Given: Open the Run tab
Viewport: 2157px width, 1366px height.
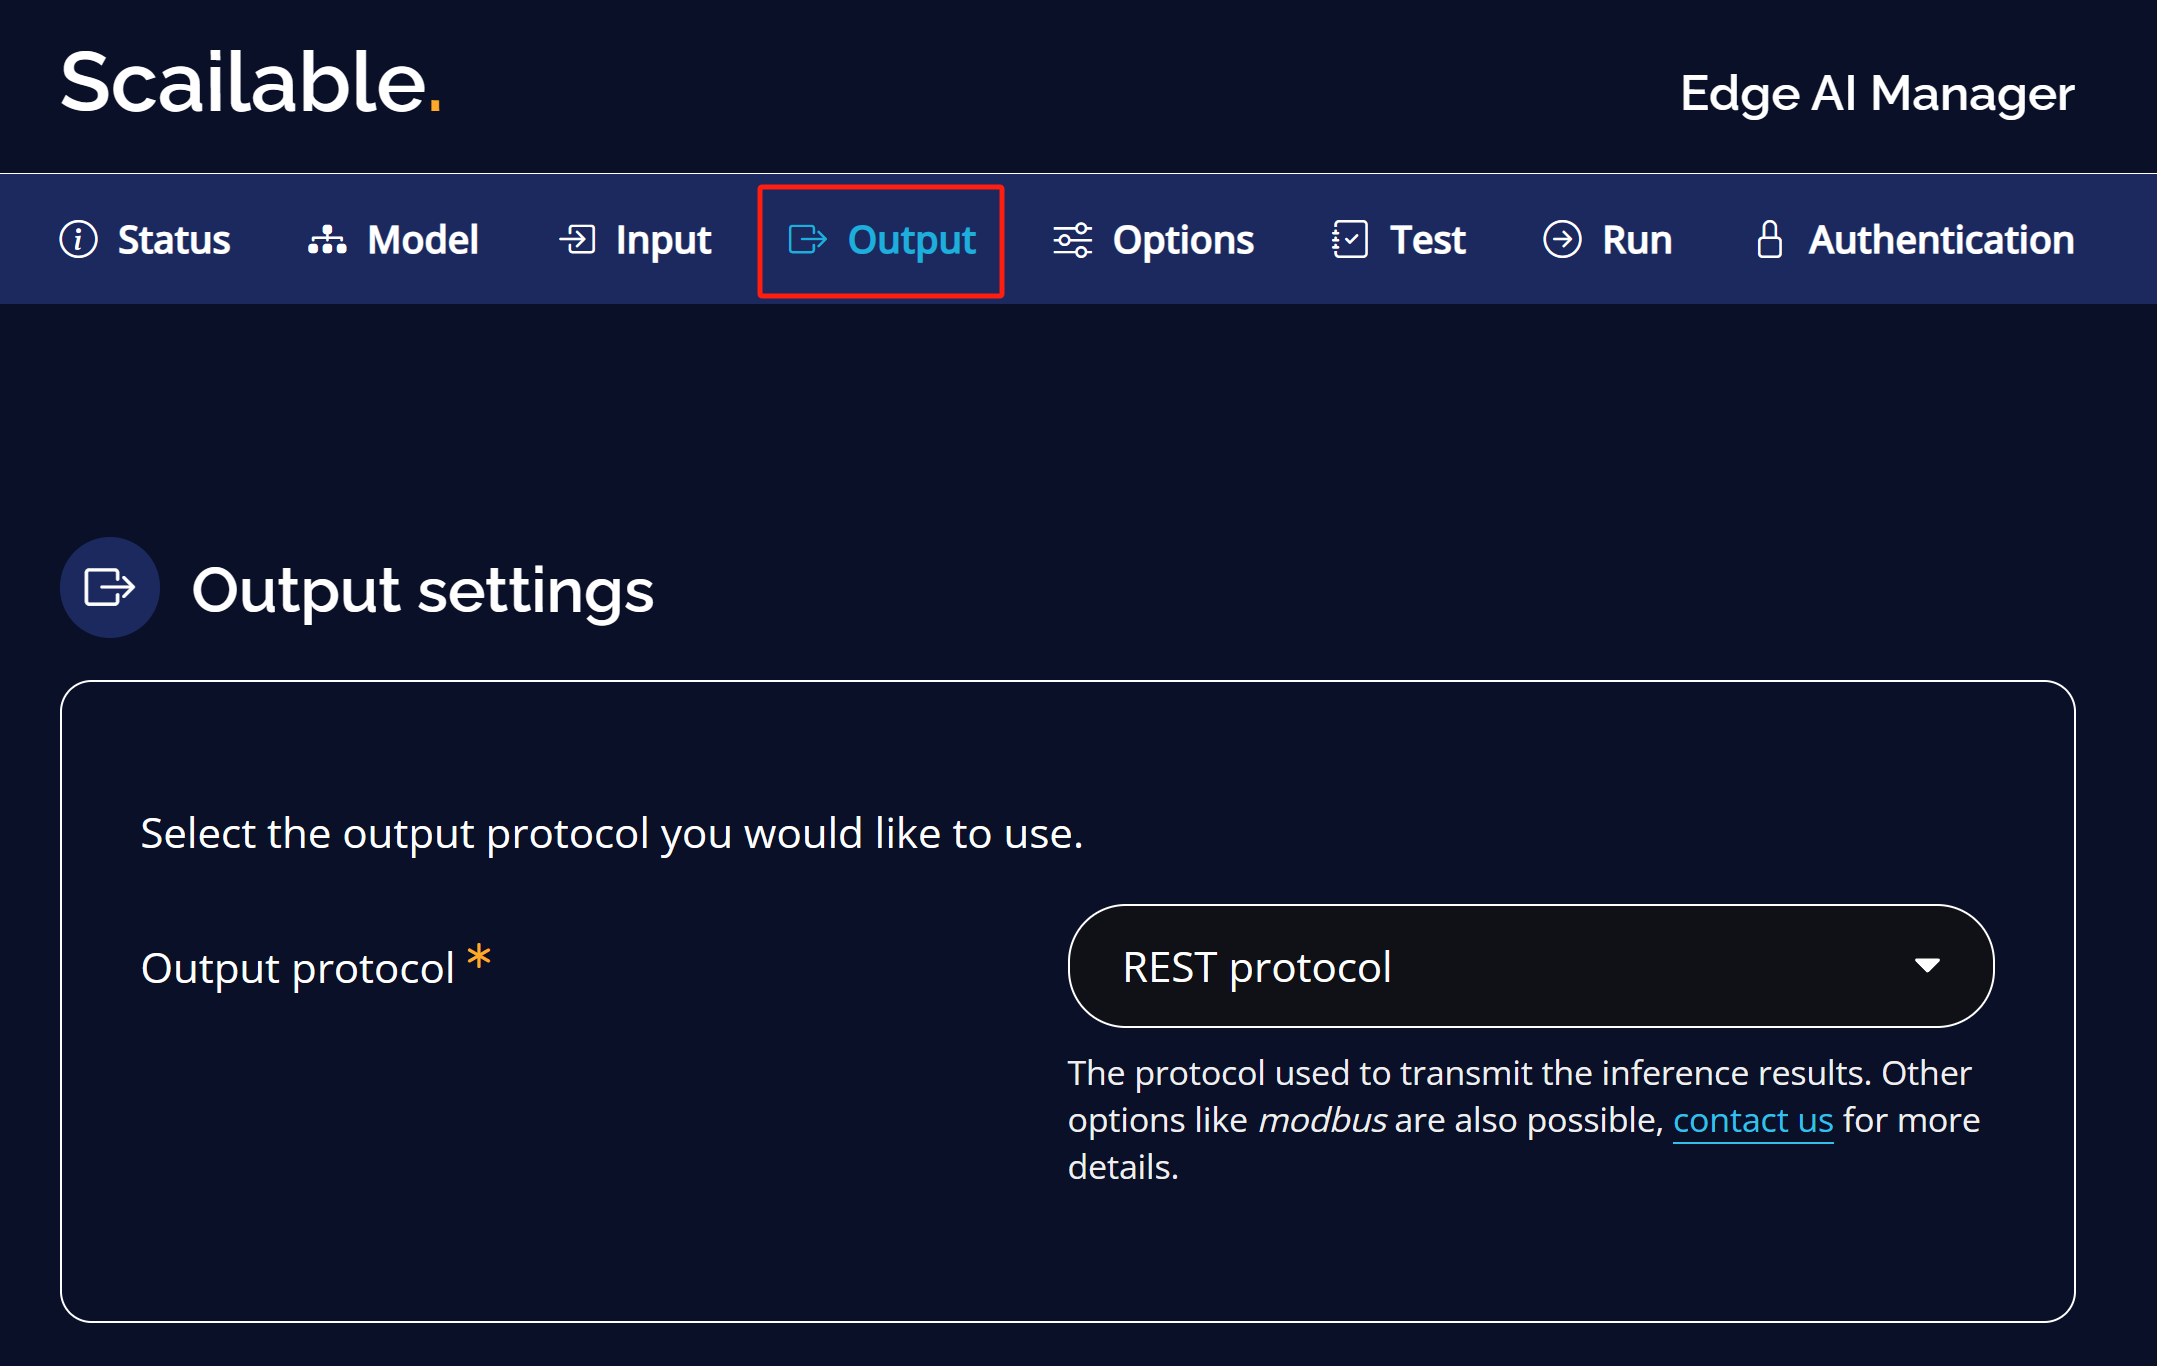Looking at the screenshot, I should coord(1607,240).
